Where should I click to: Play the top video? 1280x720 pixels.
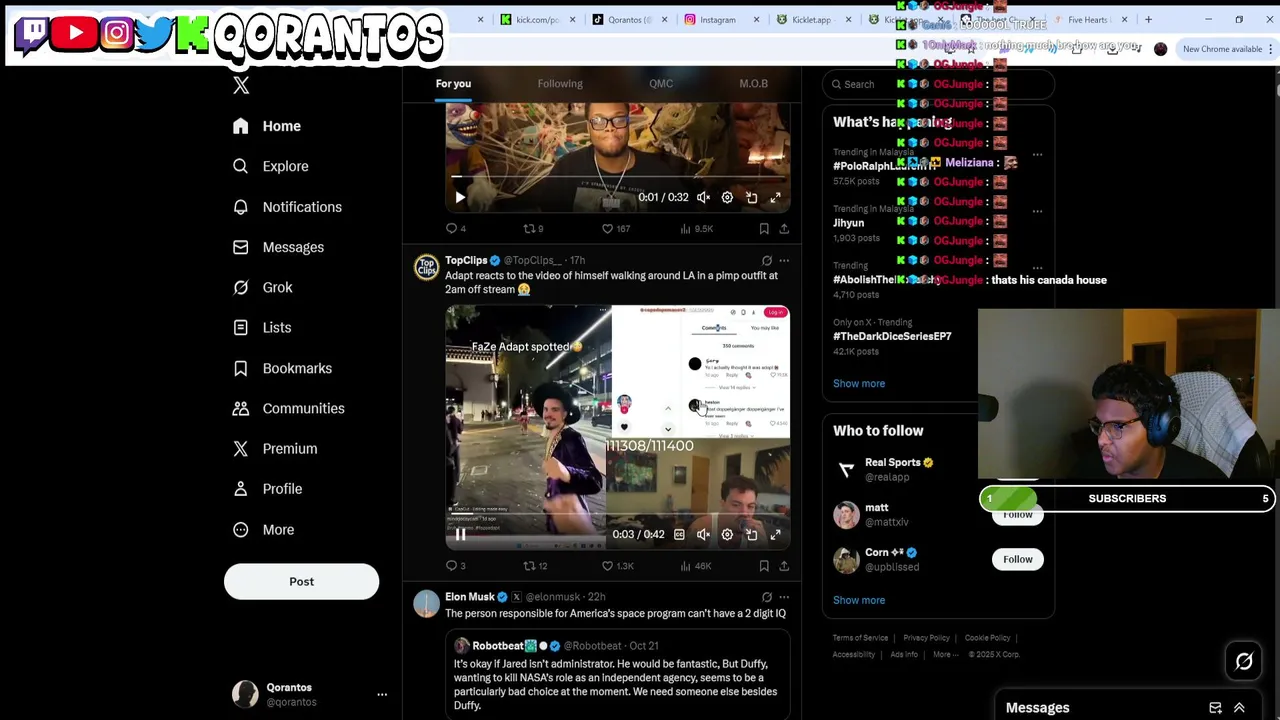coord(460,198)
